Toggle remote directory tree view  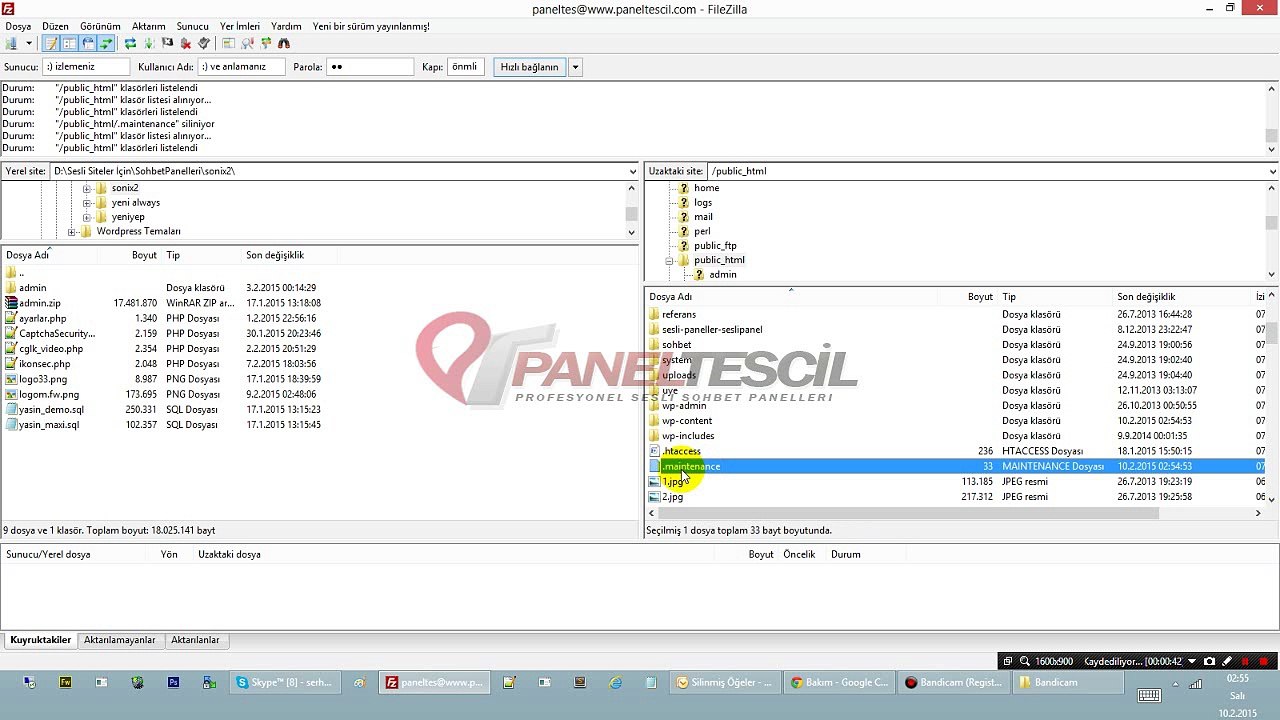click(x=88, y=43)
